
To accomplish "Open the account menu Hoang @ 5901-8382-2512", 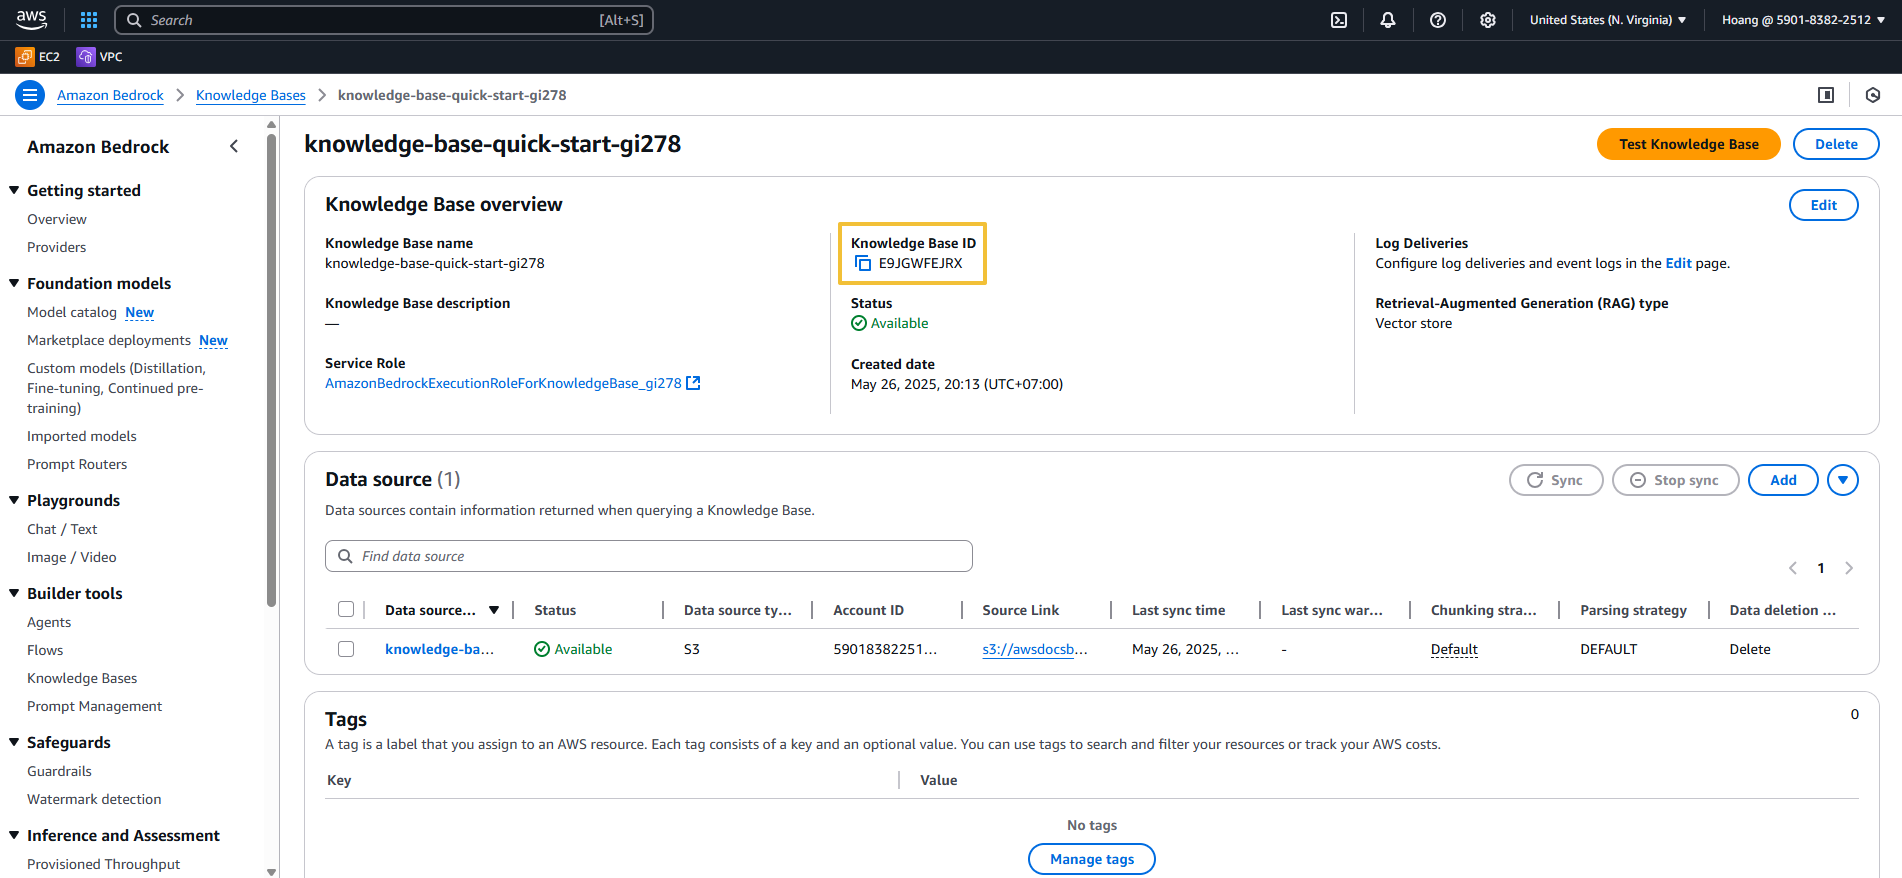I will pyautogui.click(x=1803, y=20).
